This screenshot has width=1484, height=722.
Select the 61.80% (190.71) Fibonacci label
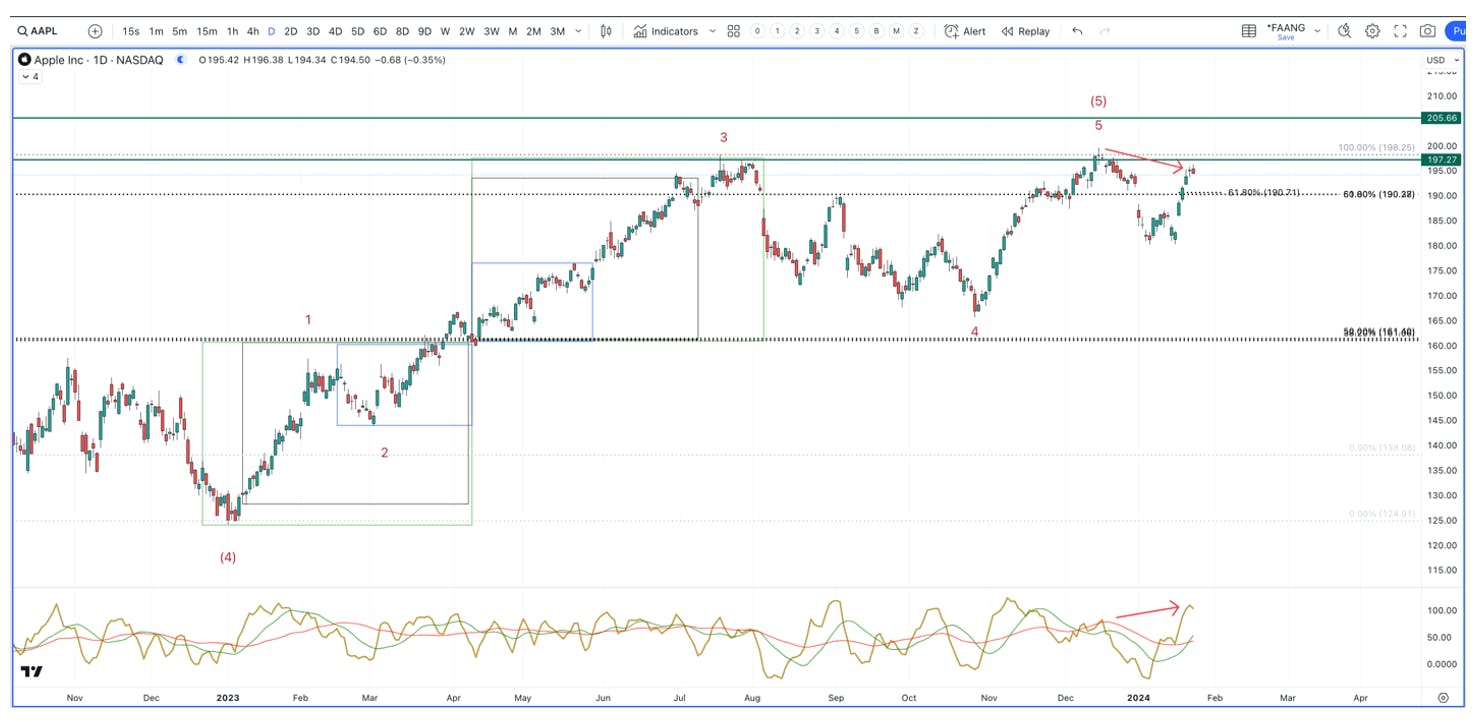(1264, 192)
